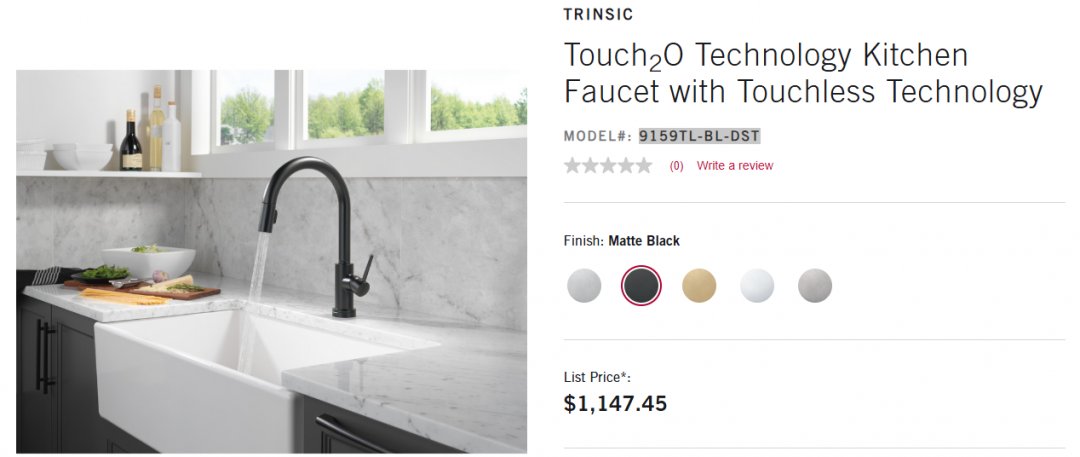Rate the faucet with the first star

click(x=572, y=165)
